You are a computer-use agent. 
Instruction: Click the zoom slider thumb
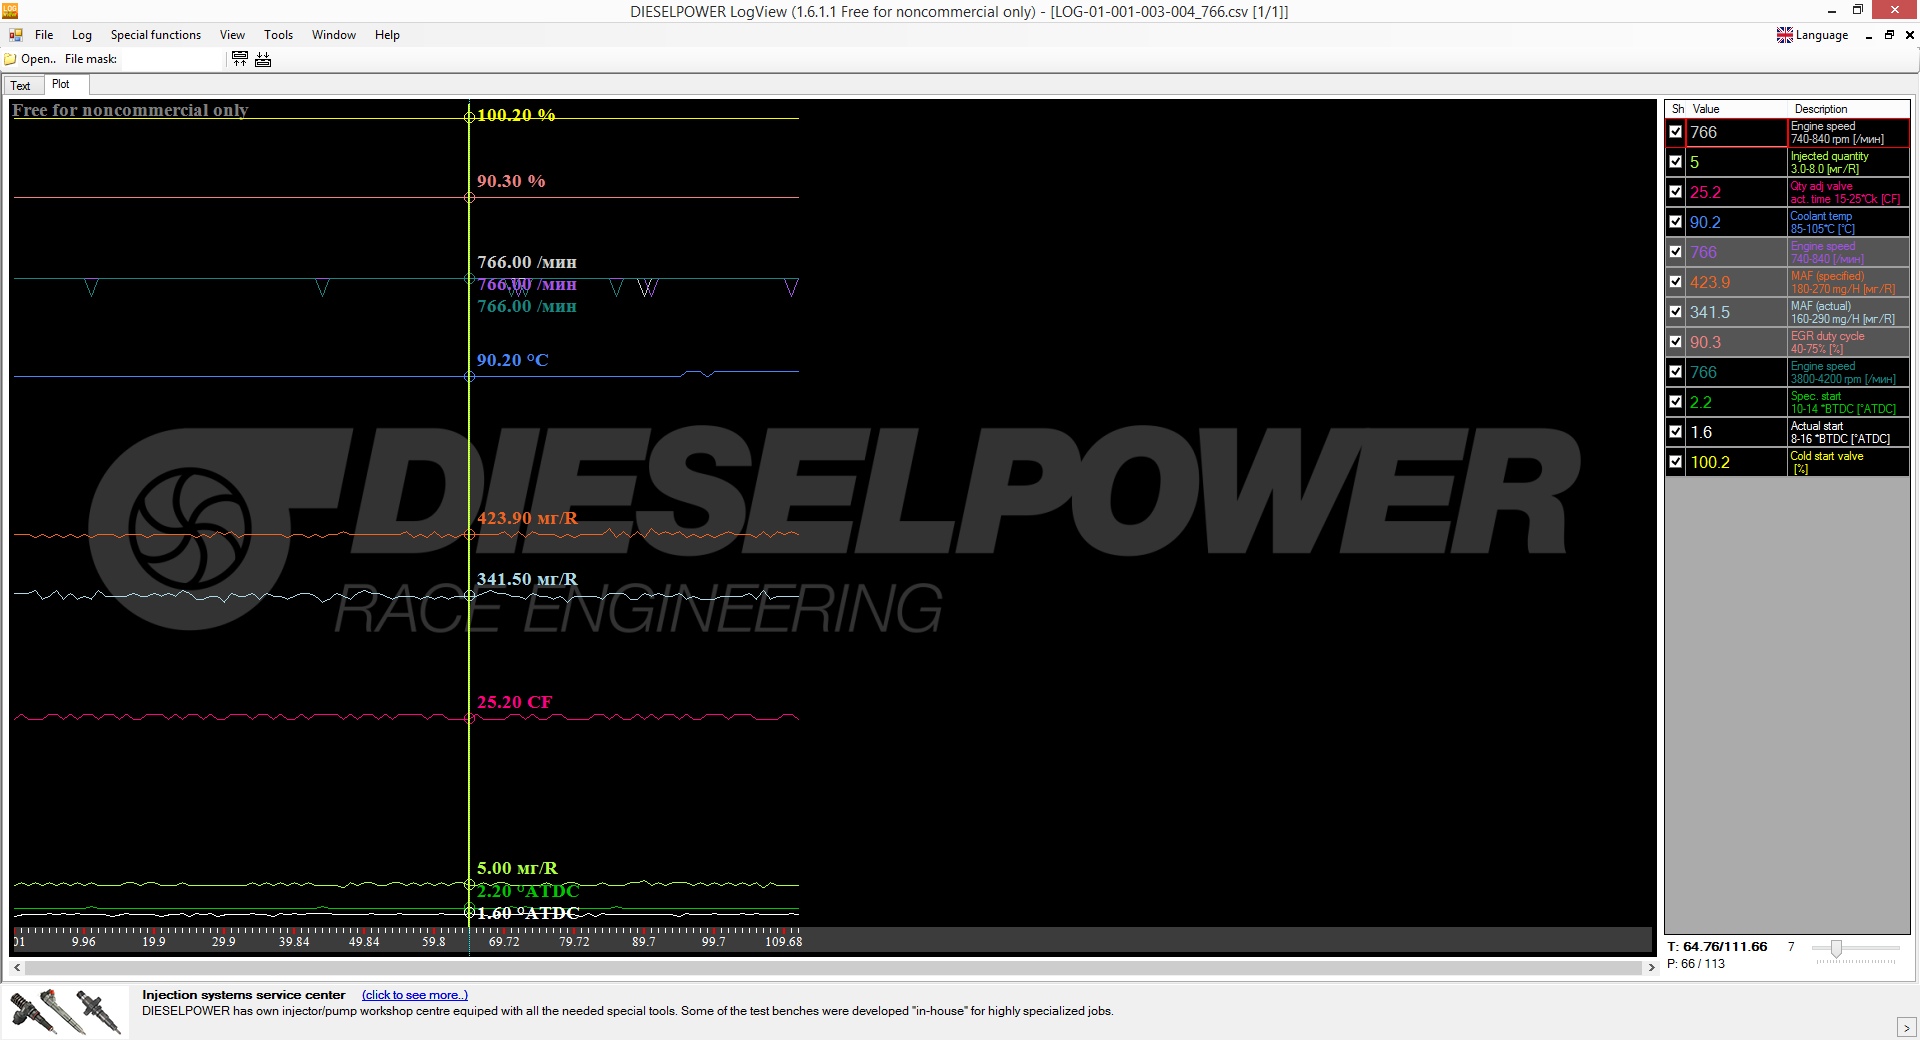(1836, 948)
